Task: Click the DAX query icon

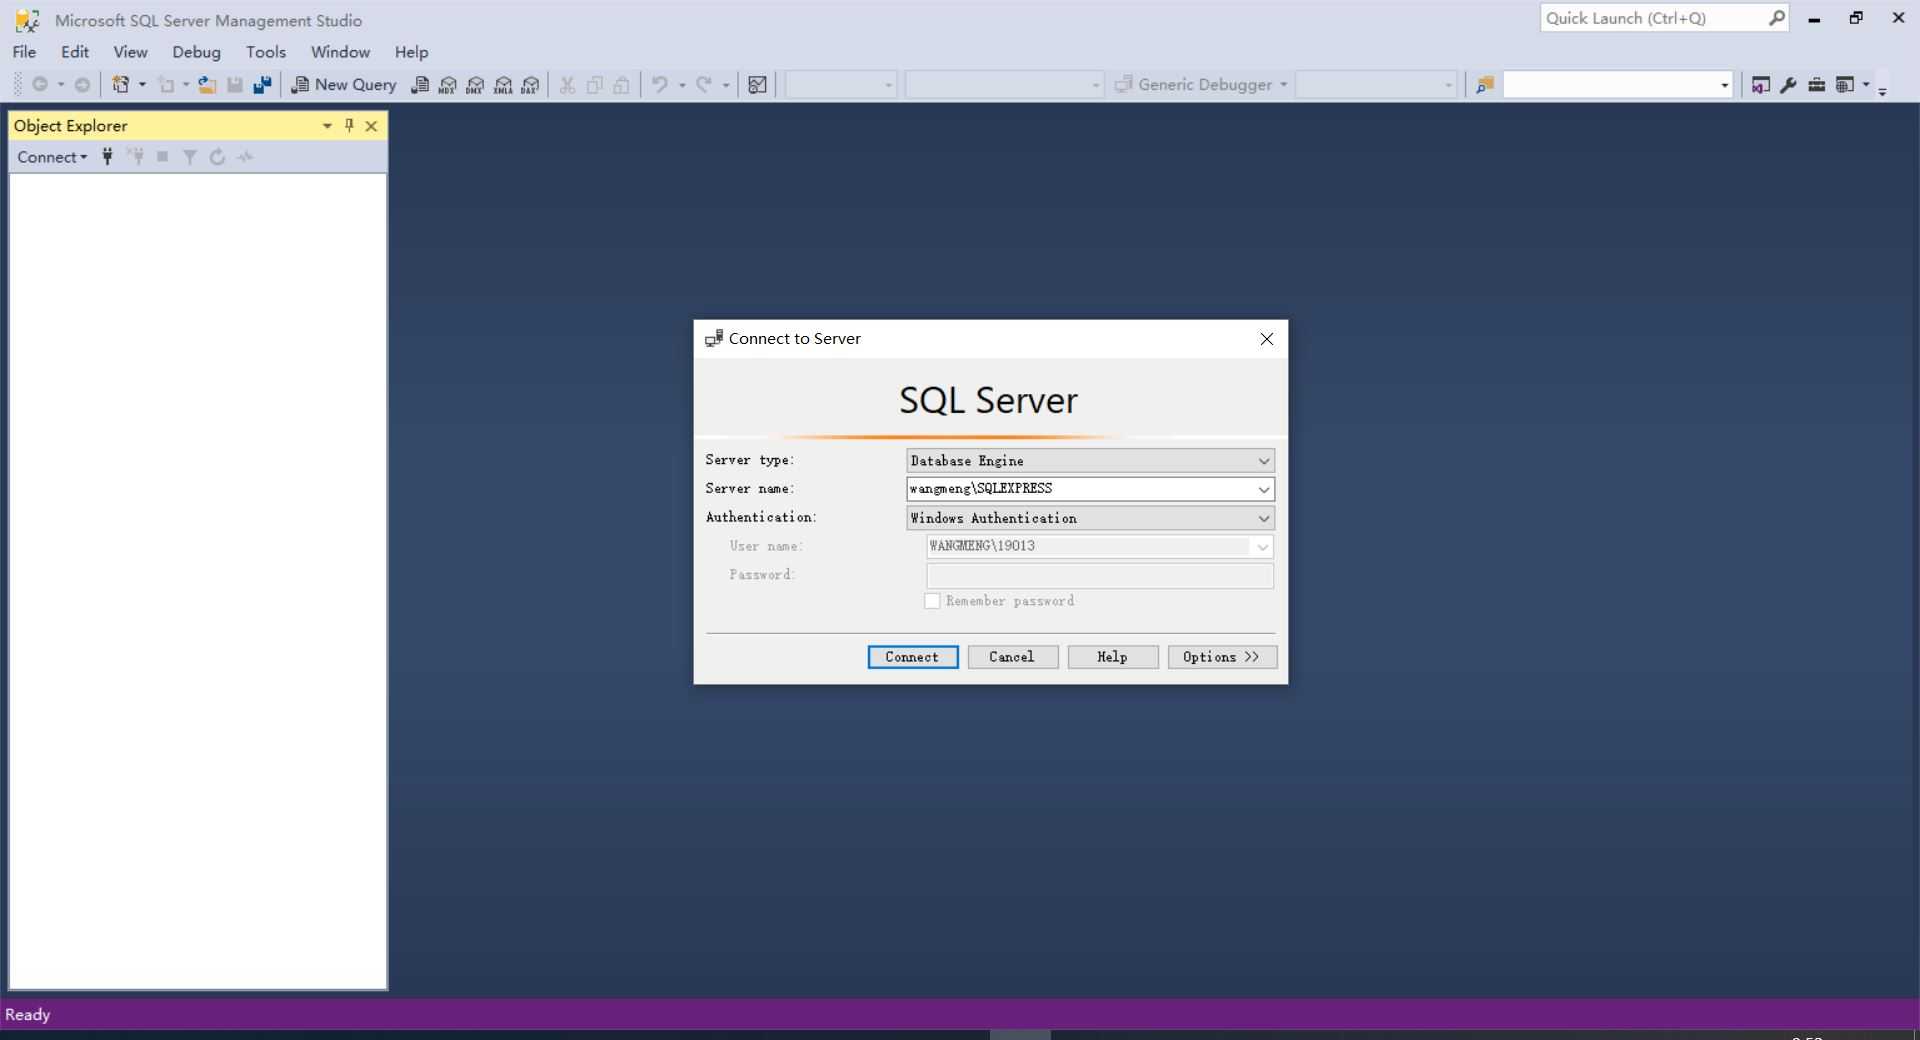Action: [x=531, y=85]
